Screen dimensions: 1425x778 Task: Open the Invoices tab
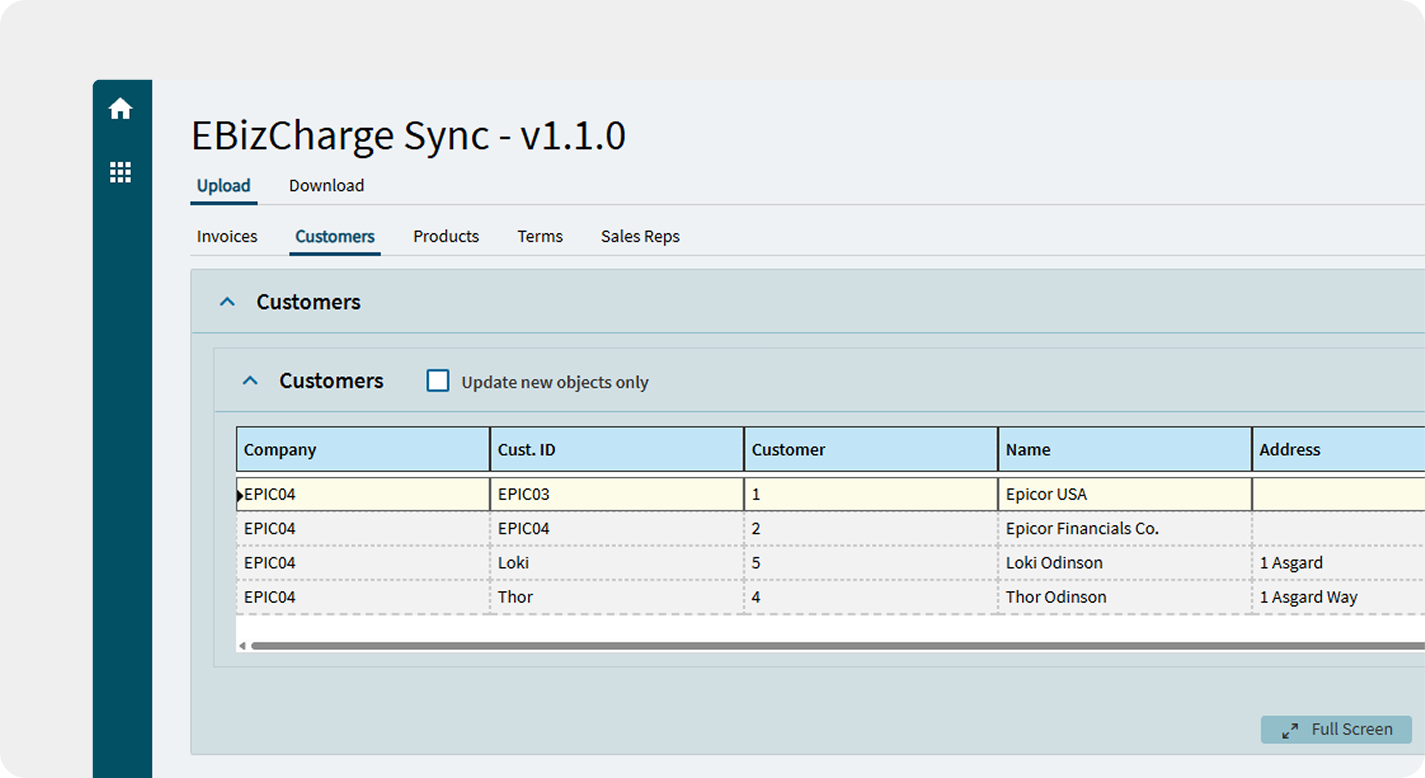click(227, 237)
